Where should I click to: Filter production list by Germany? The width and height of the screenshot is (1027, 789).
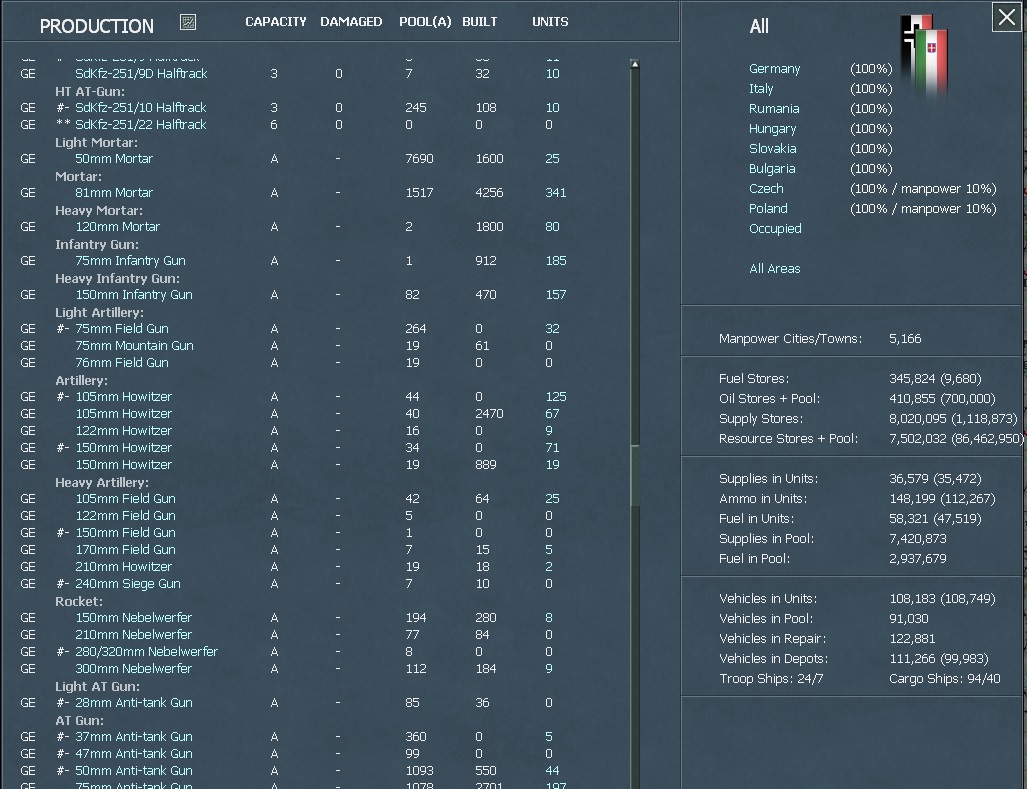point(775,68)
